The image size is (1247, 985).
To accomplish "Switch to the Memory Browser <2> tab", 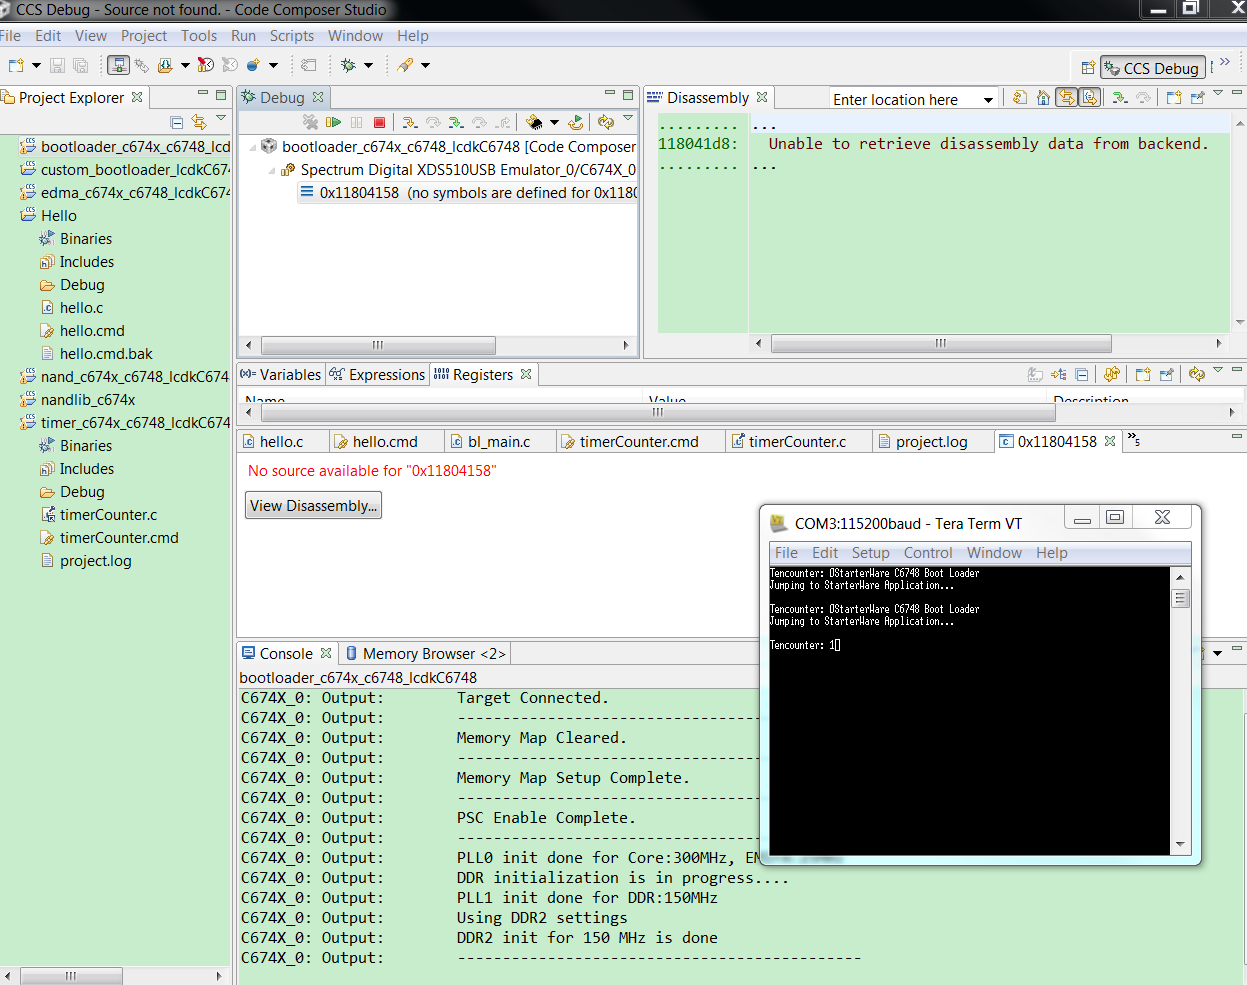I will (x=426, y=654).
